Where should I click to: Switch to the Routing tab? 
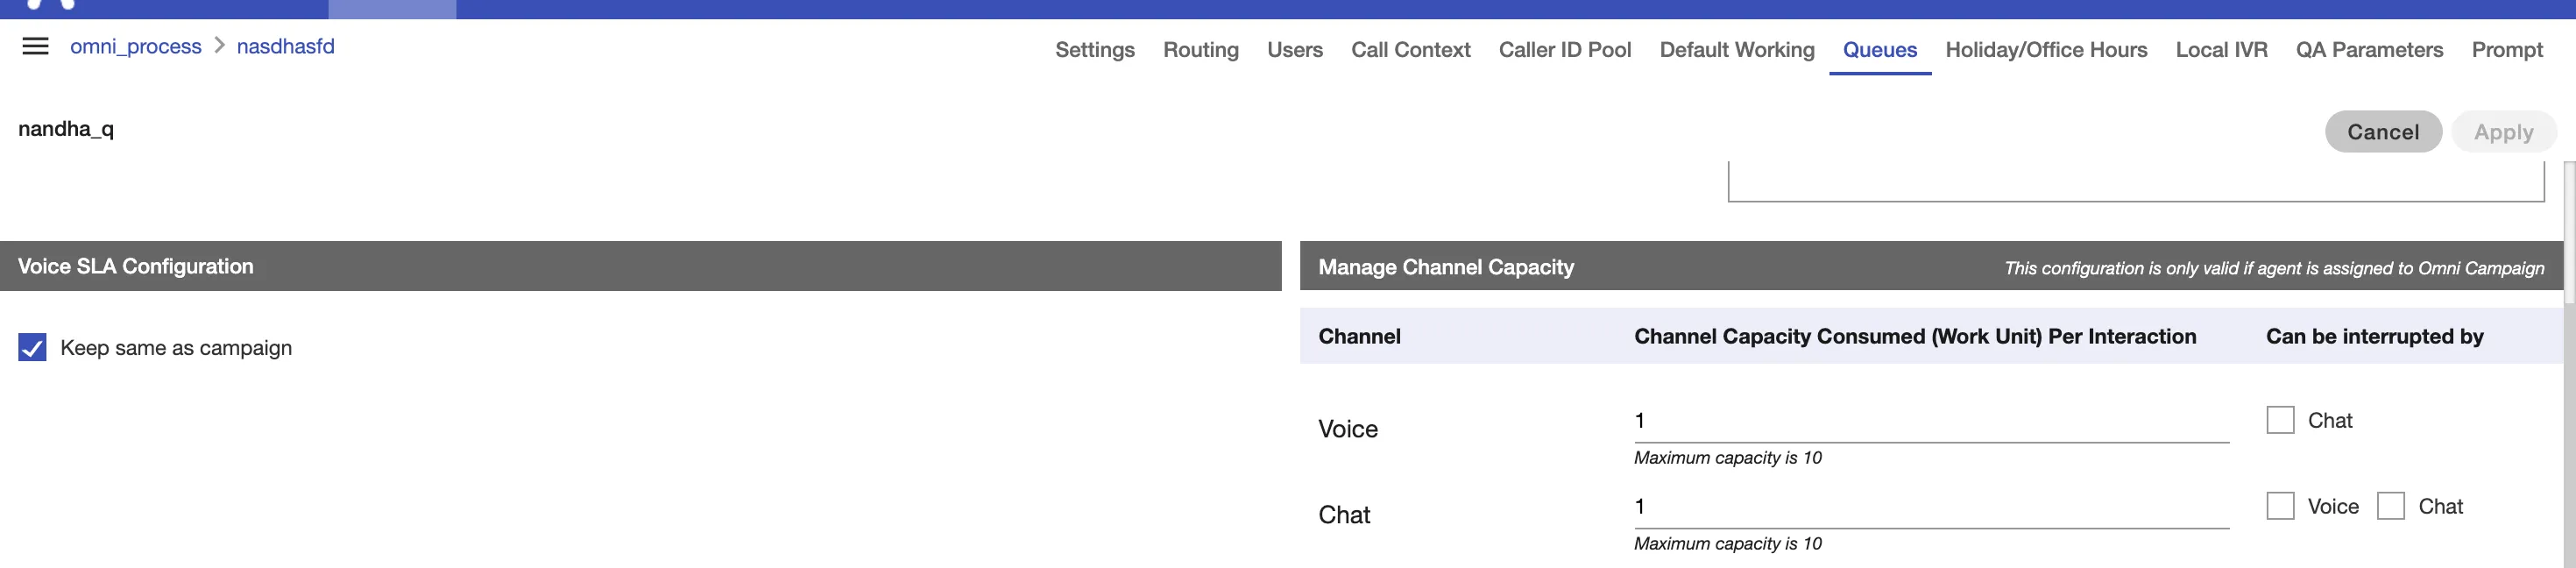(x=1200, y=49)
